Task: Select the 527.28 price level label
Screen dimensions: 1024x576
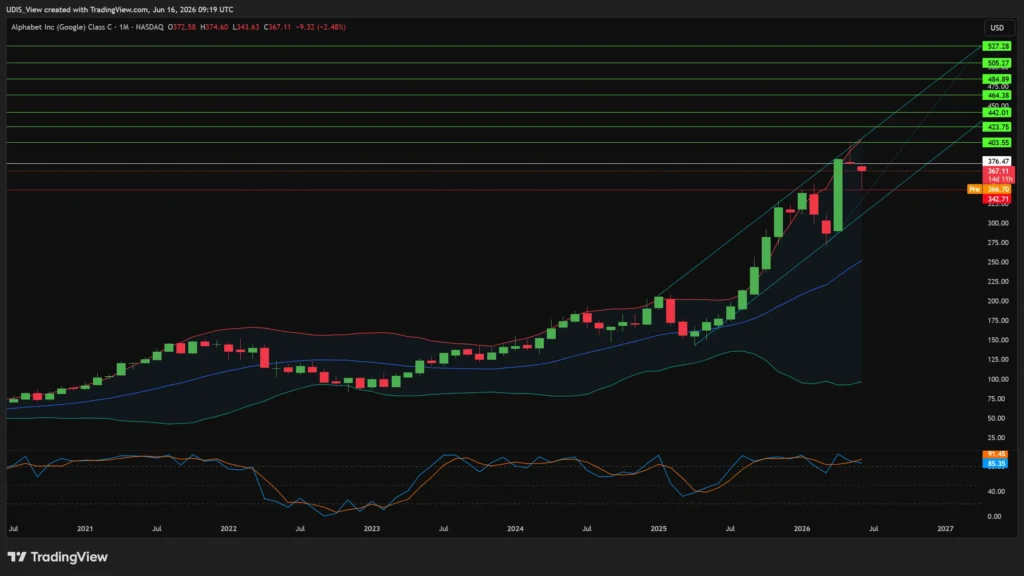Action: pos(997,46)
